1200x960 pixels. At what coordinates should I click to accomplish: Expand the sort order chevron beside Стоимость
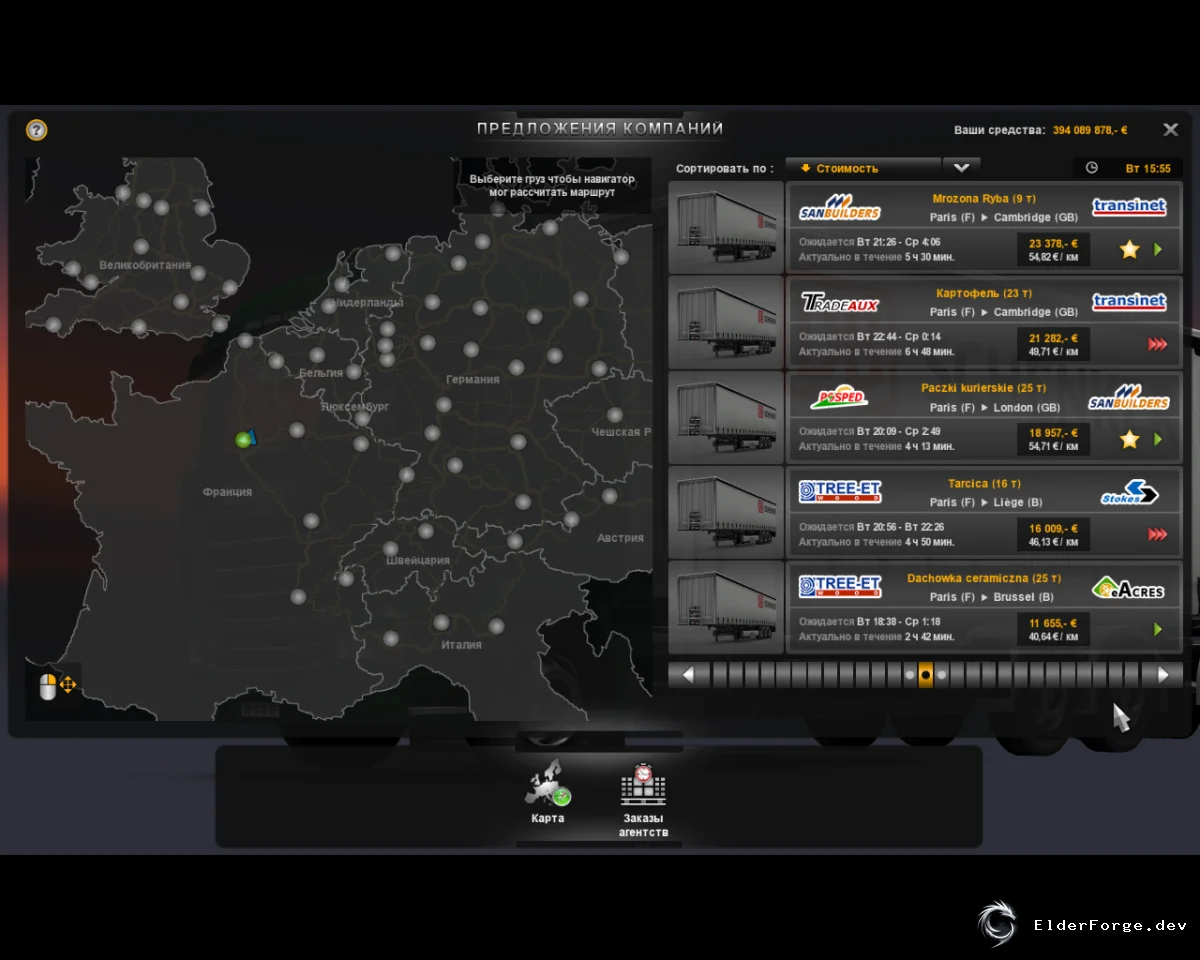click(x=961, y=168)
